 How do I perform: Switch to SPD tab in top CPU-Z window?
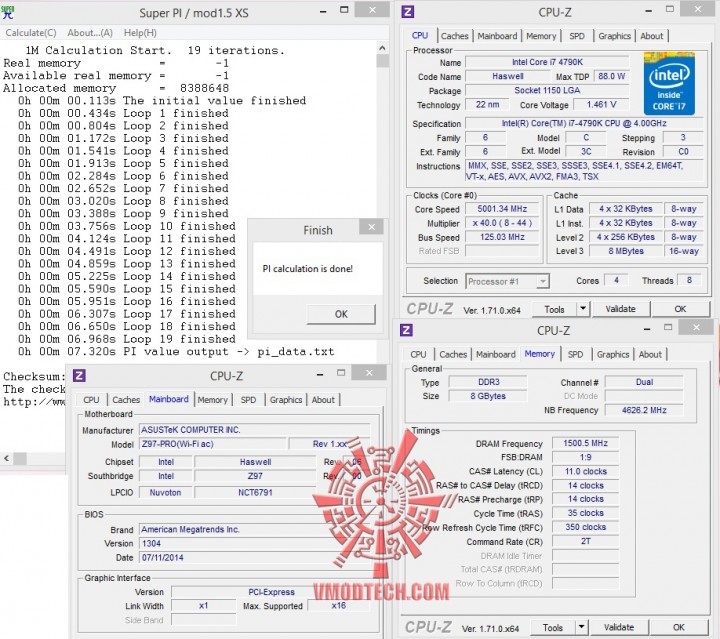click(577, 36)
